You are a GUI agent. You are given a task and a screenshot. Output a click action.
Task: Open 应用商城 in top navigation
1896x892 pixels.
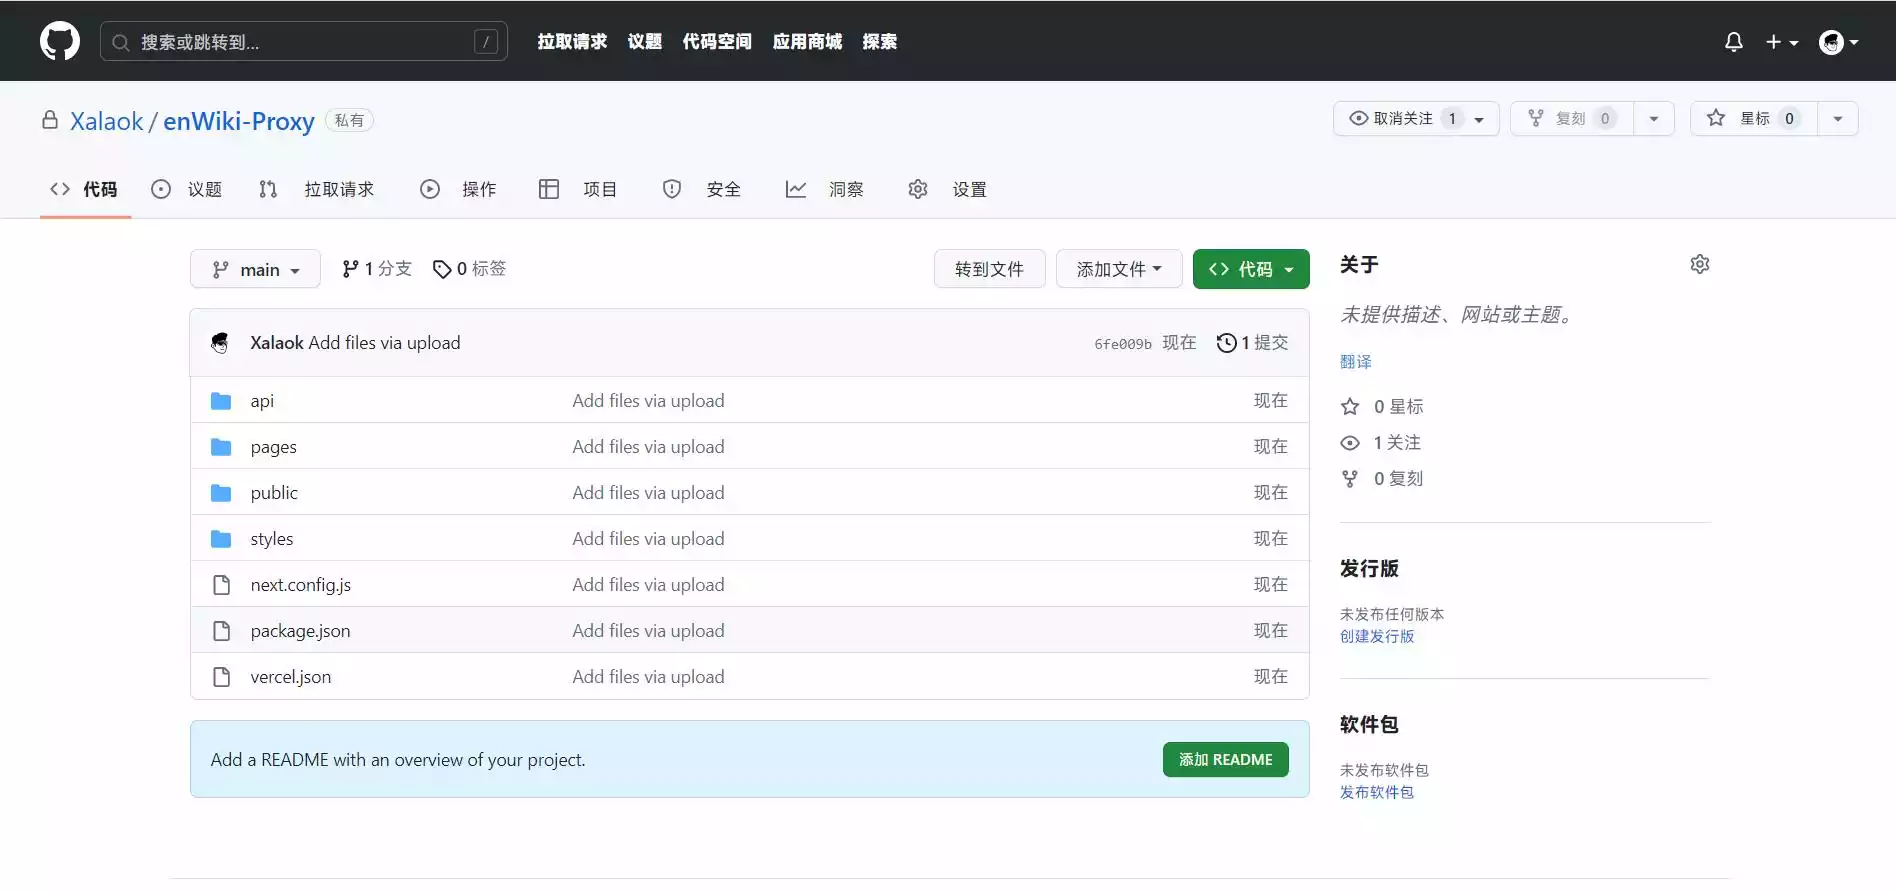click(x=807, y=42)
